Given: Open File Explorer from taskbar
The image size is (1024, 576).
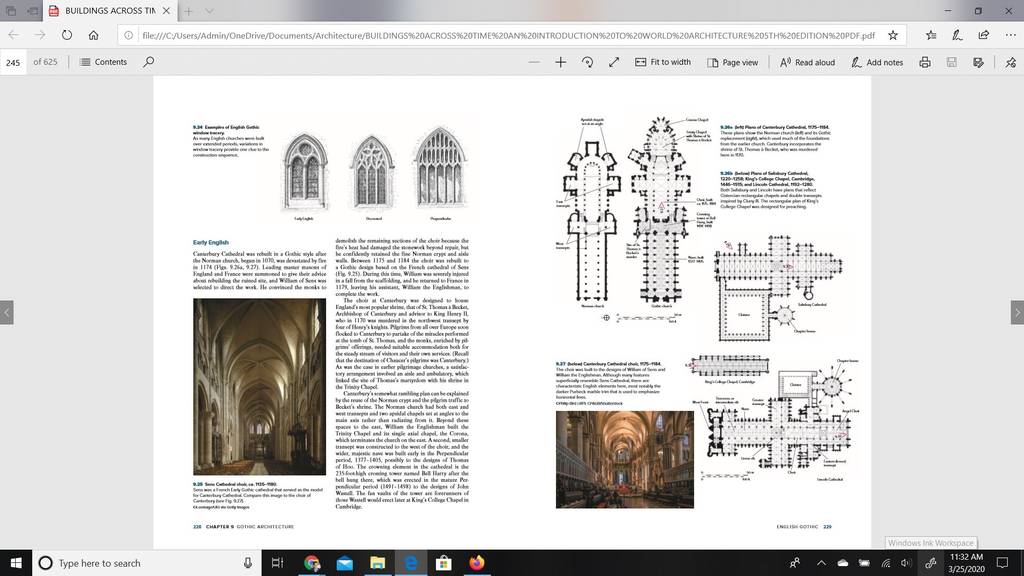Looking at the screenshot, I should coord(377,563).
